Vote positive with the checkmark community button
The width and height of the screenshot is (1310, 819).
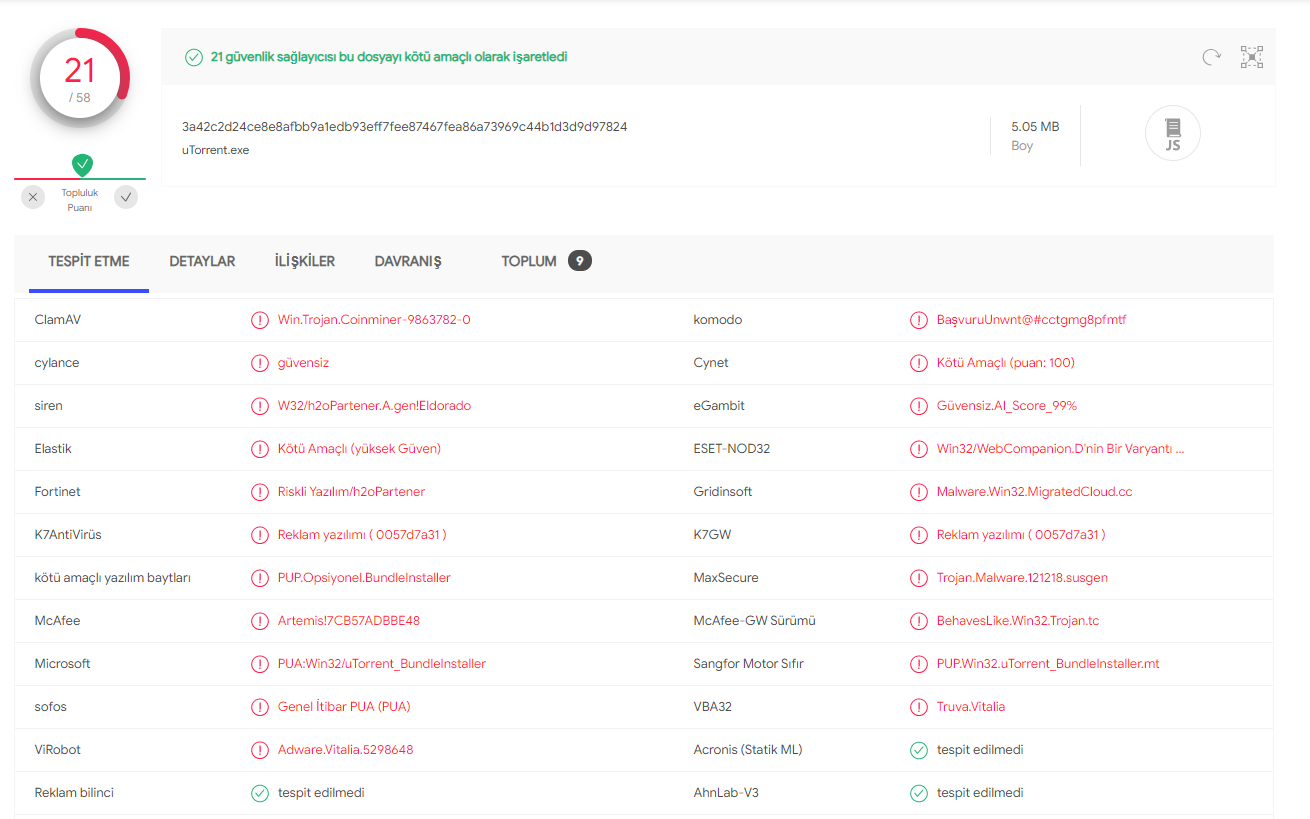(x=126, y=197)
